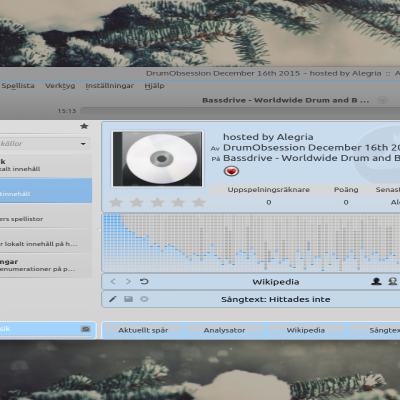Screen dimensions: 400x400
Task: Open the Spellista menu
Action: click(18, 86)
